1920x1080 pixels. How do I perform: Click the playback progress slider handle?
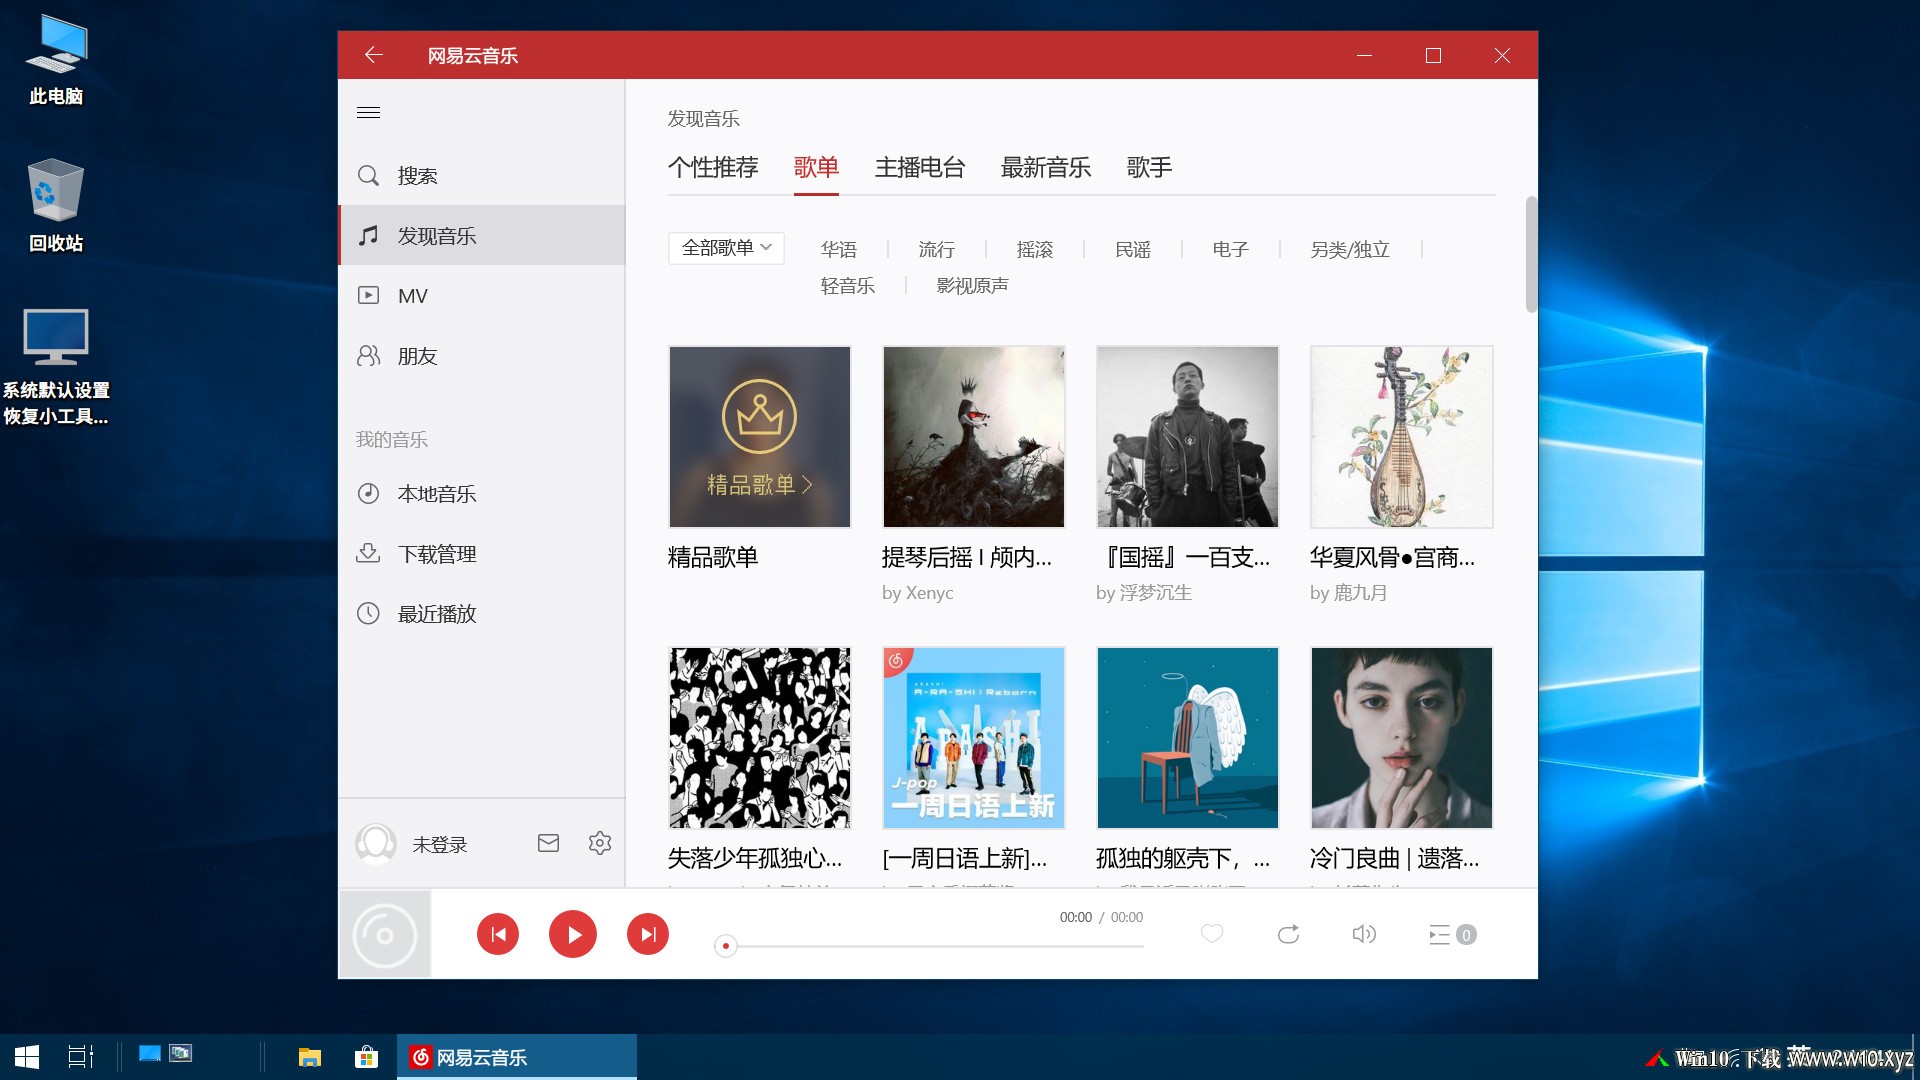(726, 945)
